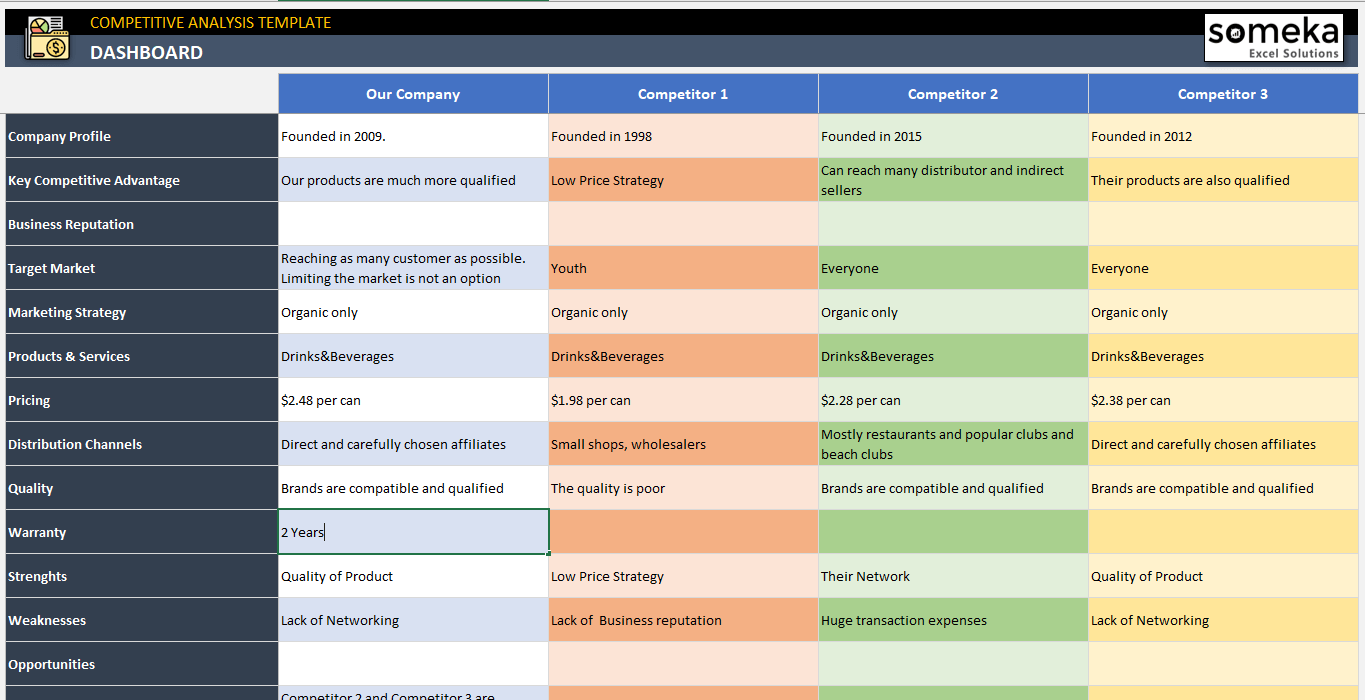Select the Competitor 3 column header

(1223, 93)
